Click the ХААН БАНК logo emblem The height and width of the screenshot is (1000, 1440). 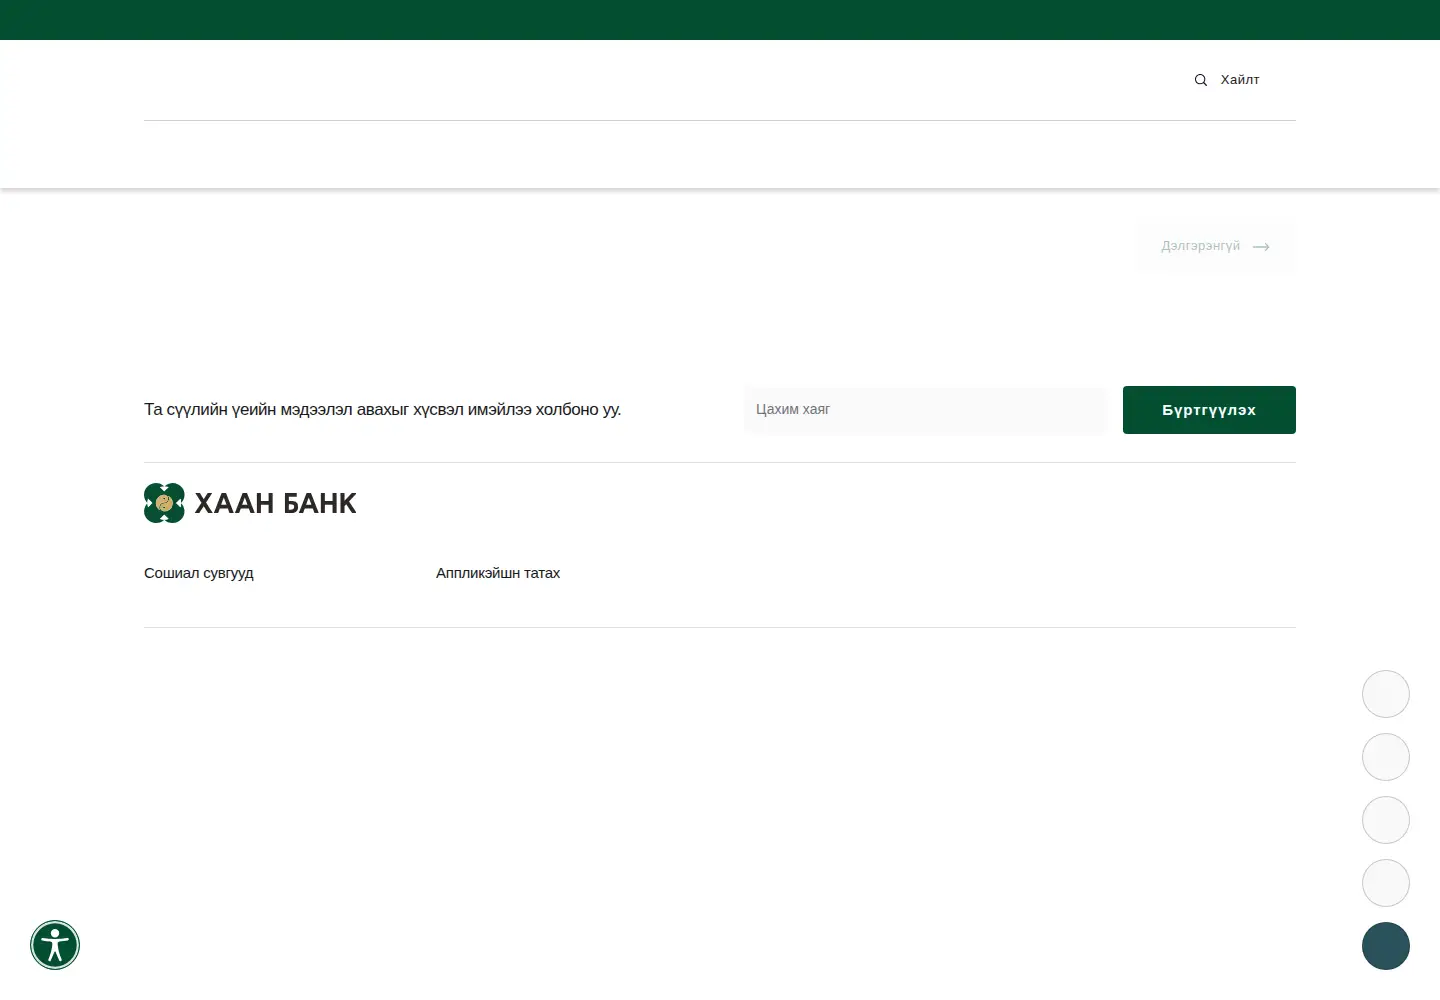pyautogui.click(x=164, y=503)
